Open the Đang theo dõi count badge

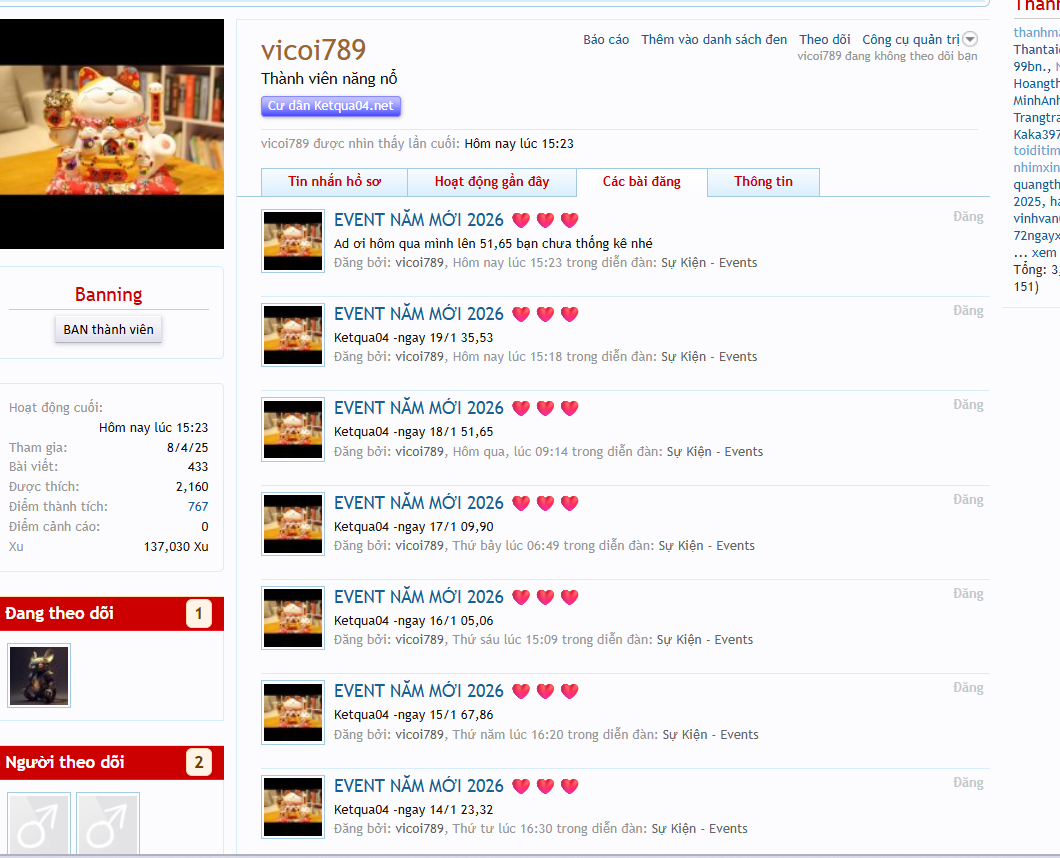pos(198,614)
